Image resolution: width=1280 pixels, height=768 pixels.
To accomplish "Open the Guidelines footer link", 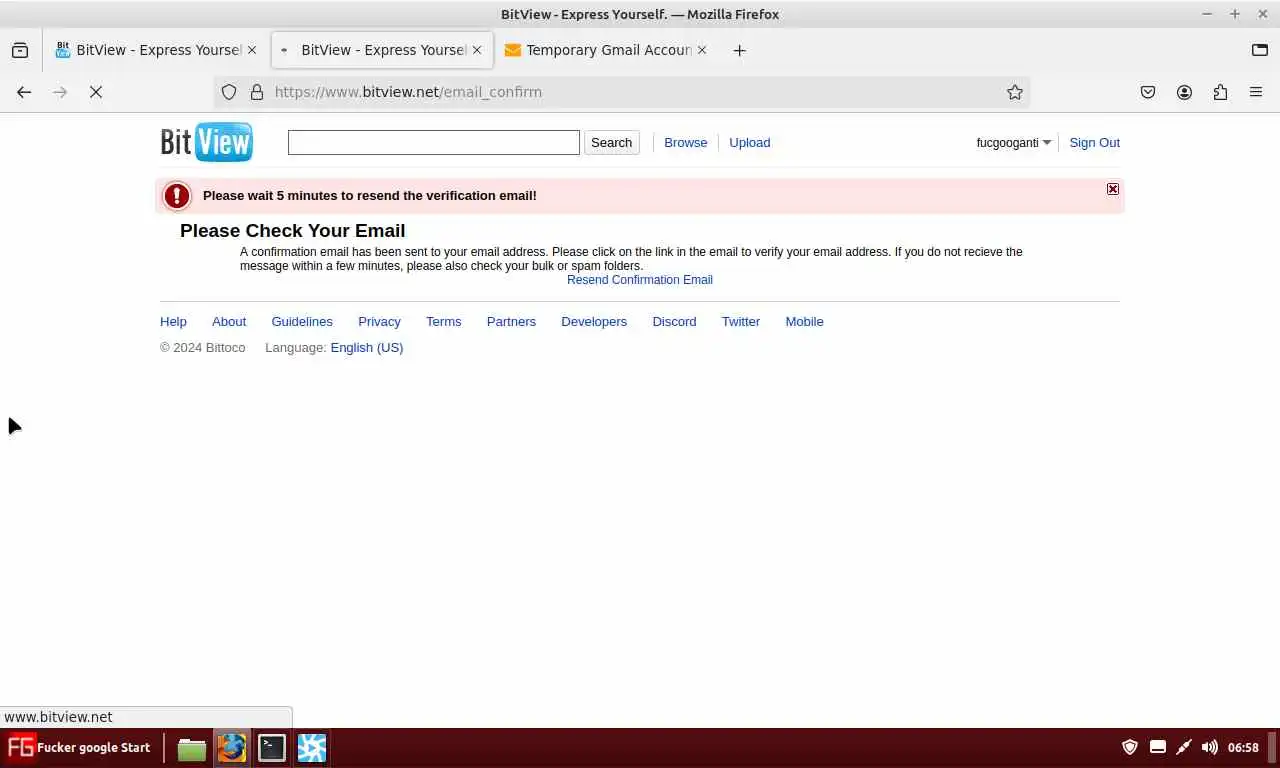I will click(302, 321).
